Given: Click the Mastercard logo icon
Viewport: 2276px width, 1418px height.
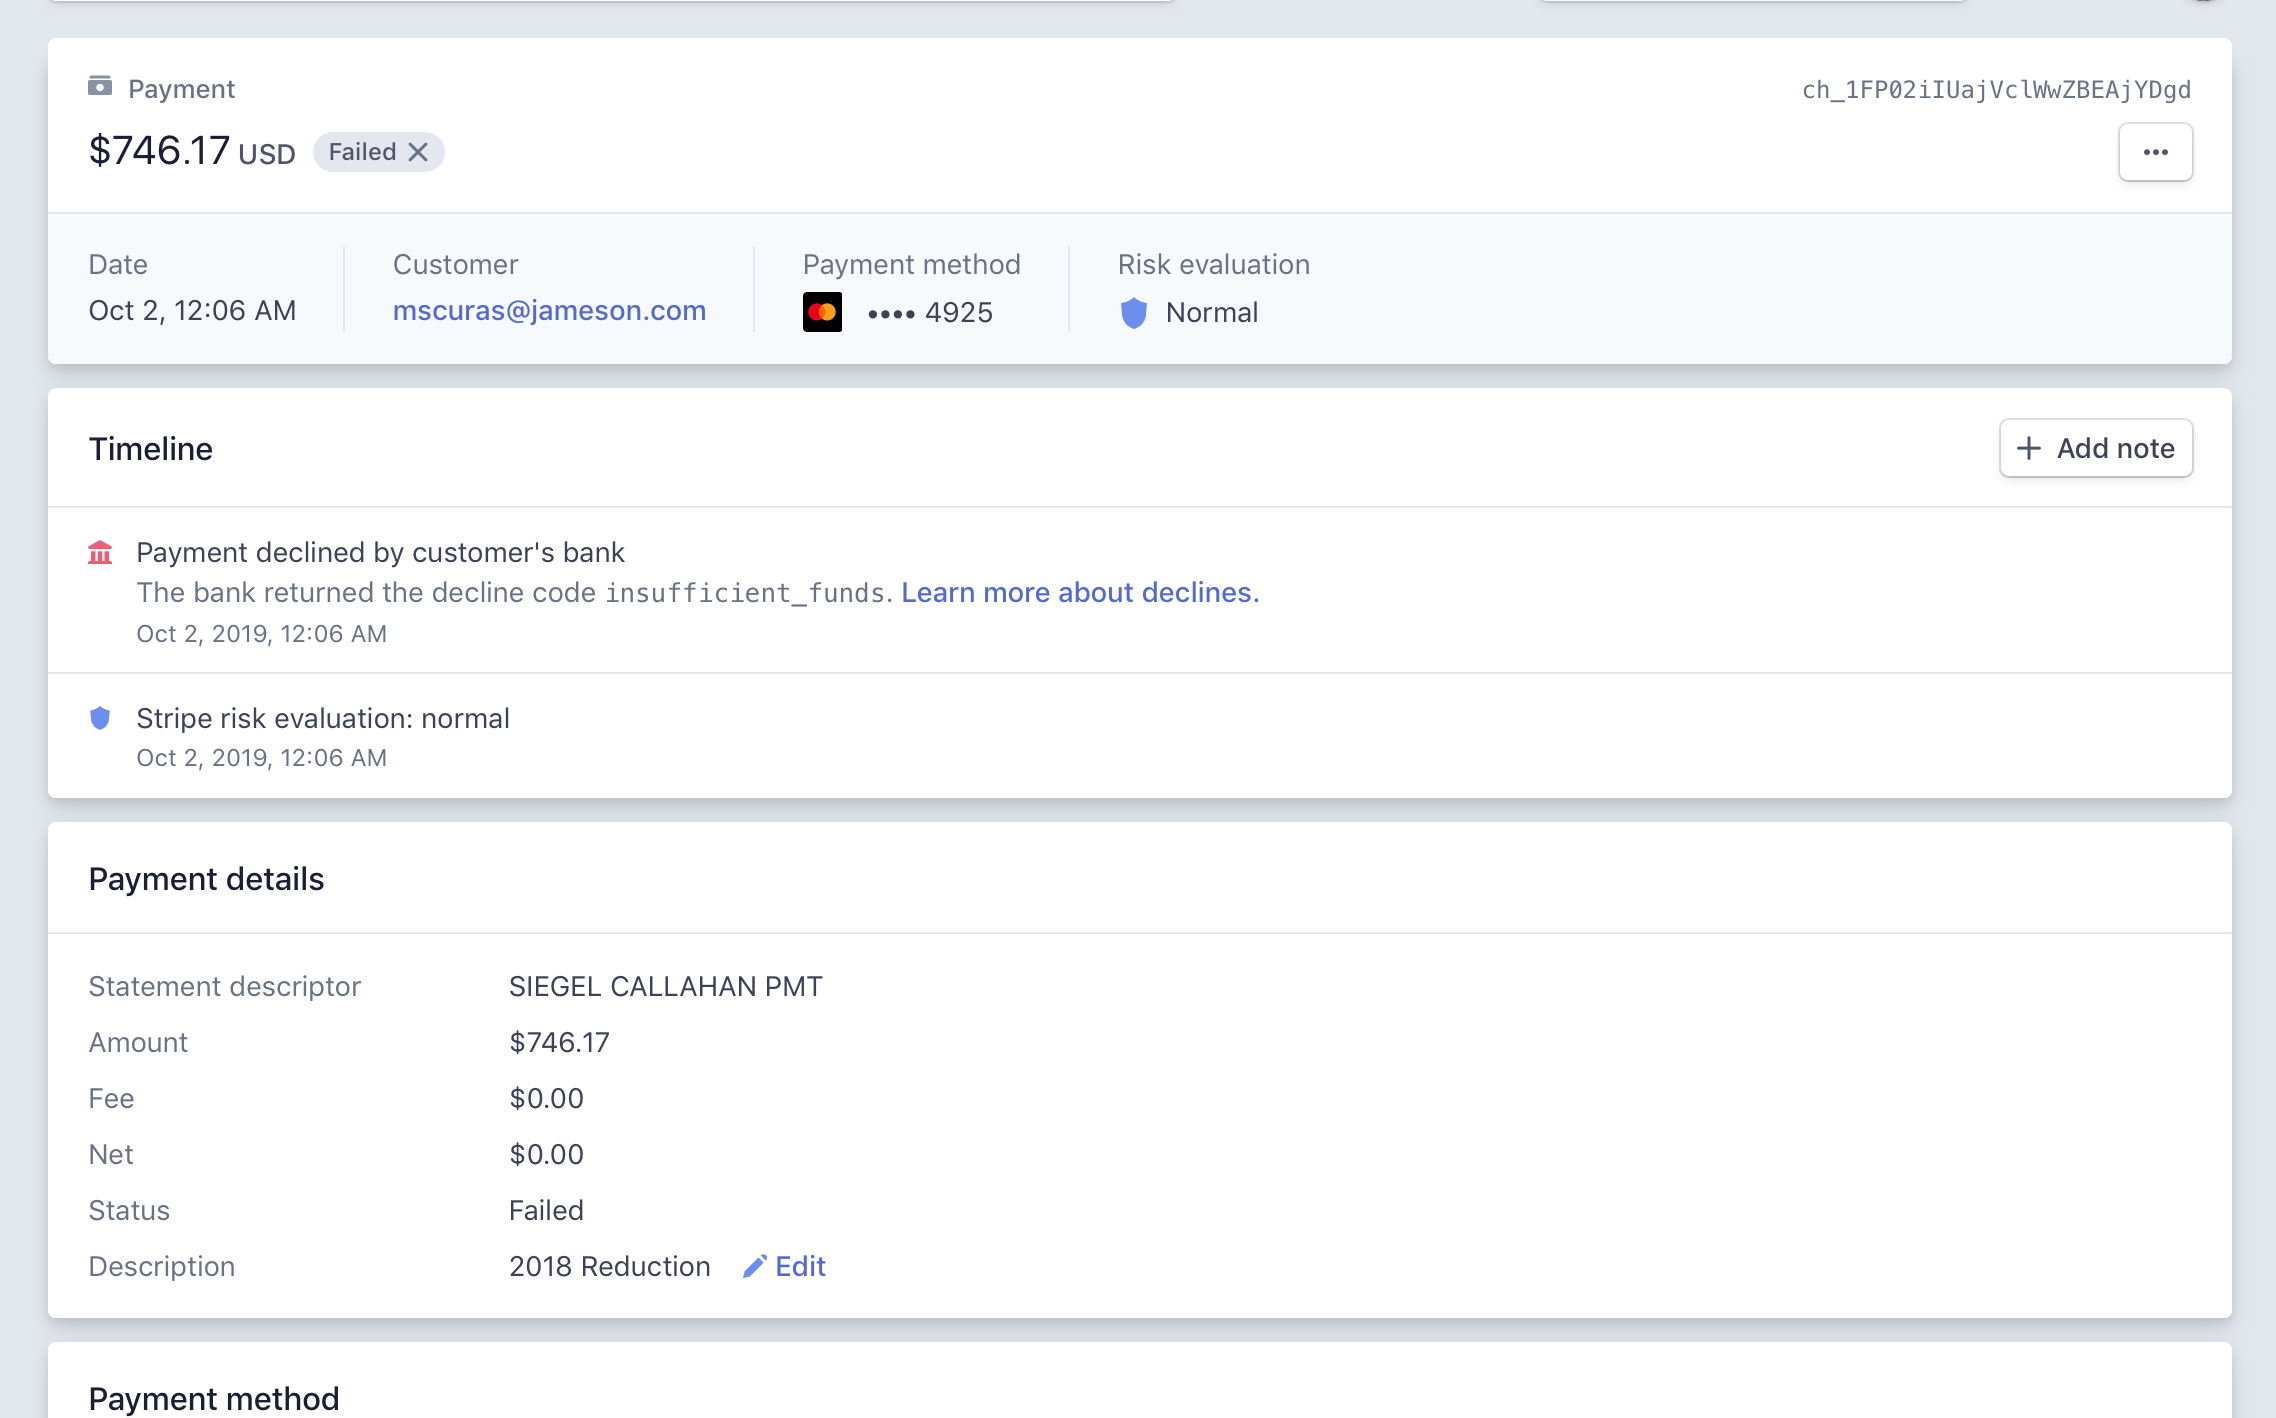Looking at the screenshot, I should 822,312.
